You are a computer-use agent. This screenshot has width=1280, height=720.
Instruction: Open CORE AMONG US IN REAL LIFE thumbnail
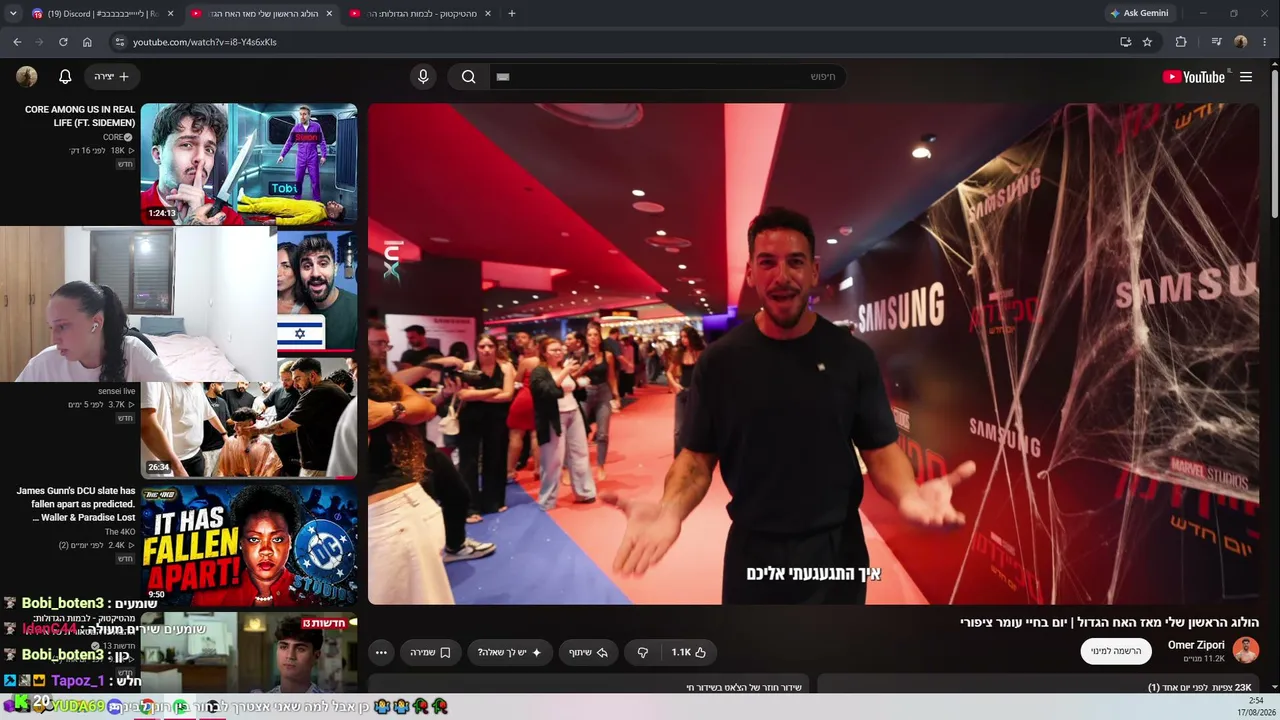pyautogui.click(x=249, y=163)
